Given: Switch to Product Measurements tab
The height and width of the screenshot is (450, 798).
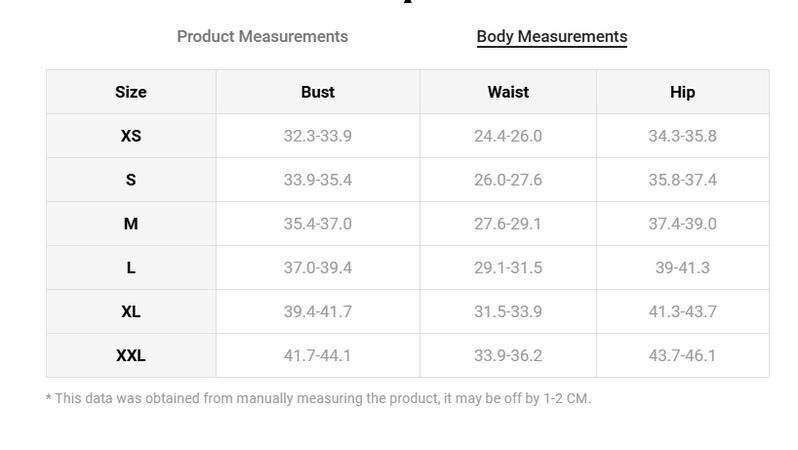Looking at the screenshot, I should (262, 37).
